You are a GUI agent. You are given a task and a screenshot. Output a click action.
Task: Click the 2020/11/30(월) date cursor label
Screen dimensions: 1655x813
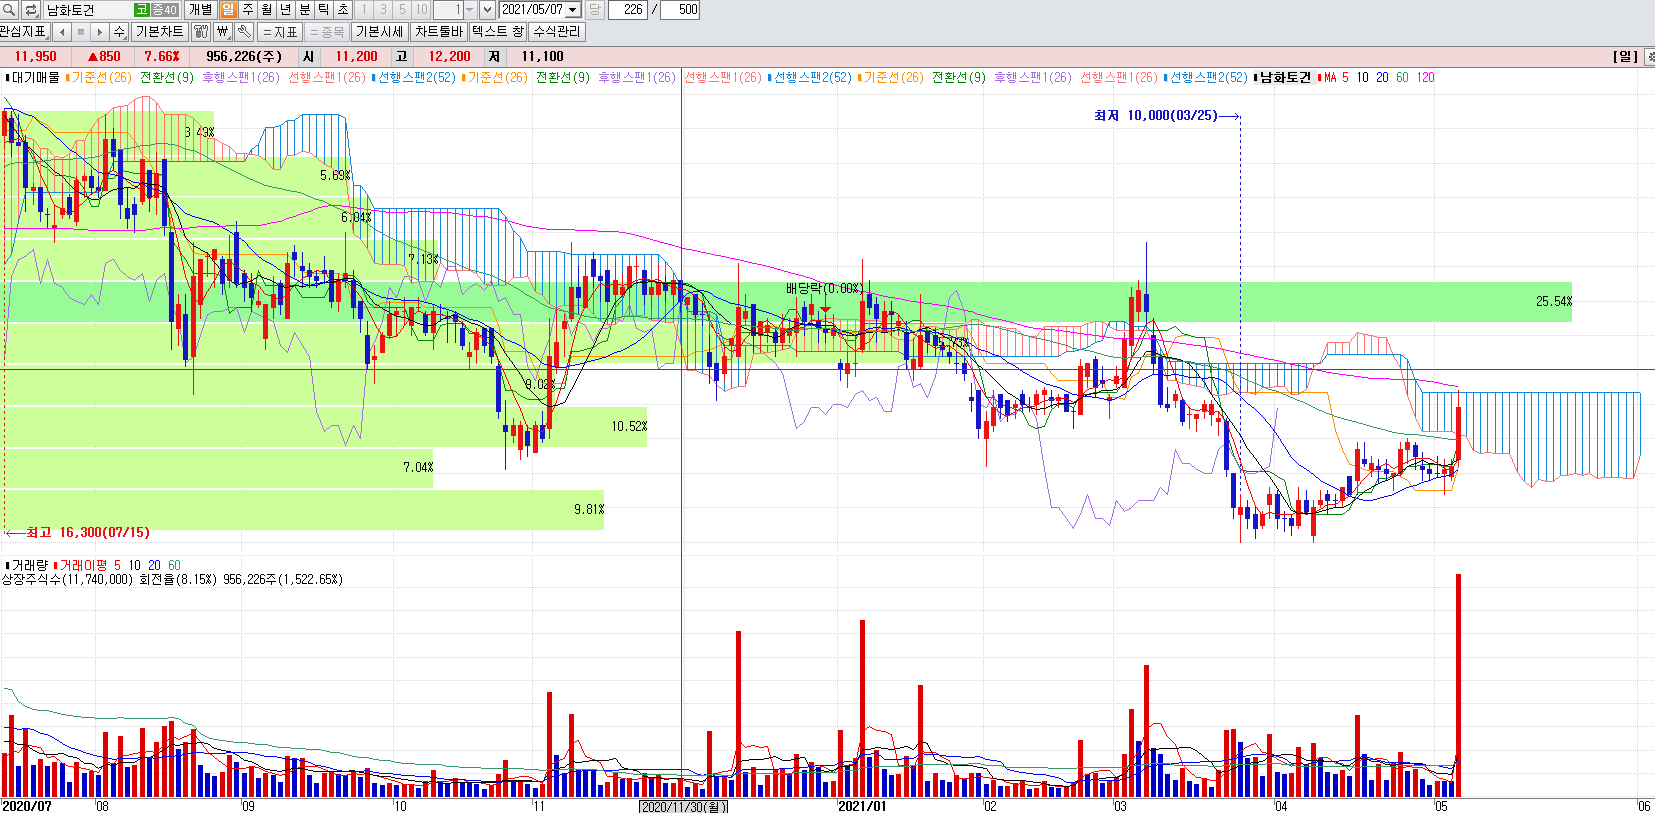(x=683, y=806)
